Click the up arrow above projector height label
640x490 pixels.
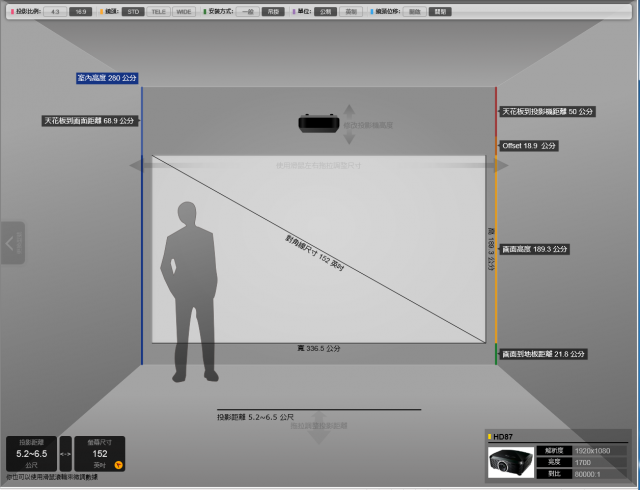click(349, 110)
